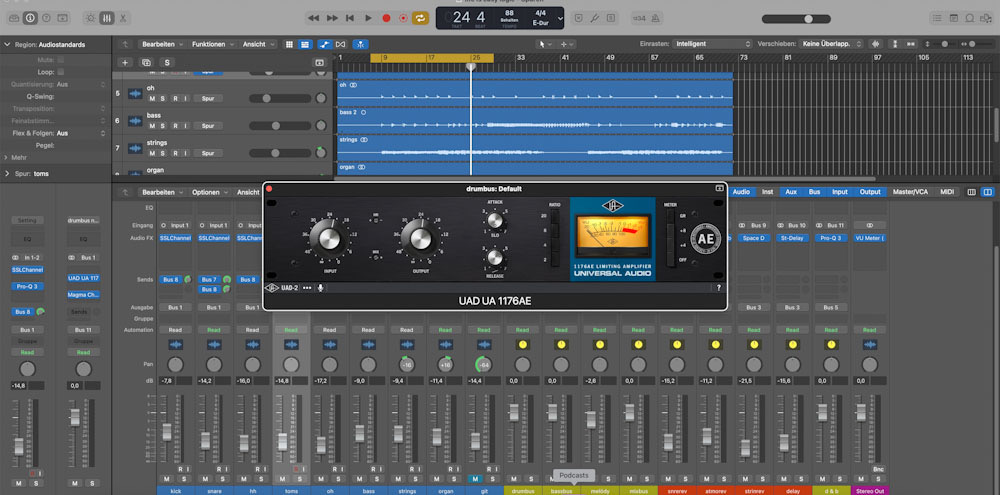Open the Verschieben Keine Überlapp. dropdown
The image size is (1000, 495).
click(832, 44)
